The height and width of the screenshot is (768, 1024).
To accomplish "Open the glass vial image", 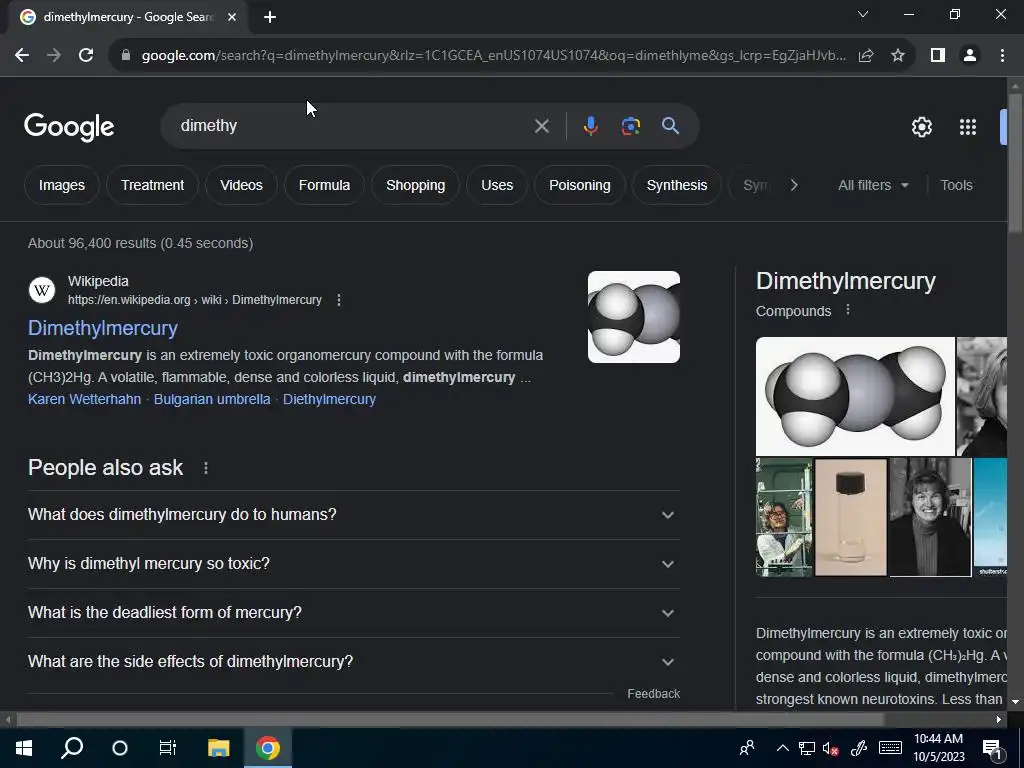I will [851, 517].
